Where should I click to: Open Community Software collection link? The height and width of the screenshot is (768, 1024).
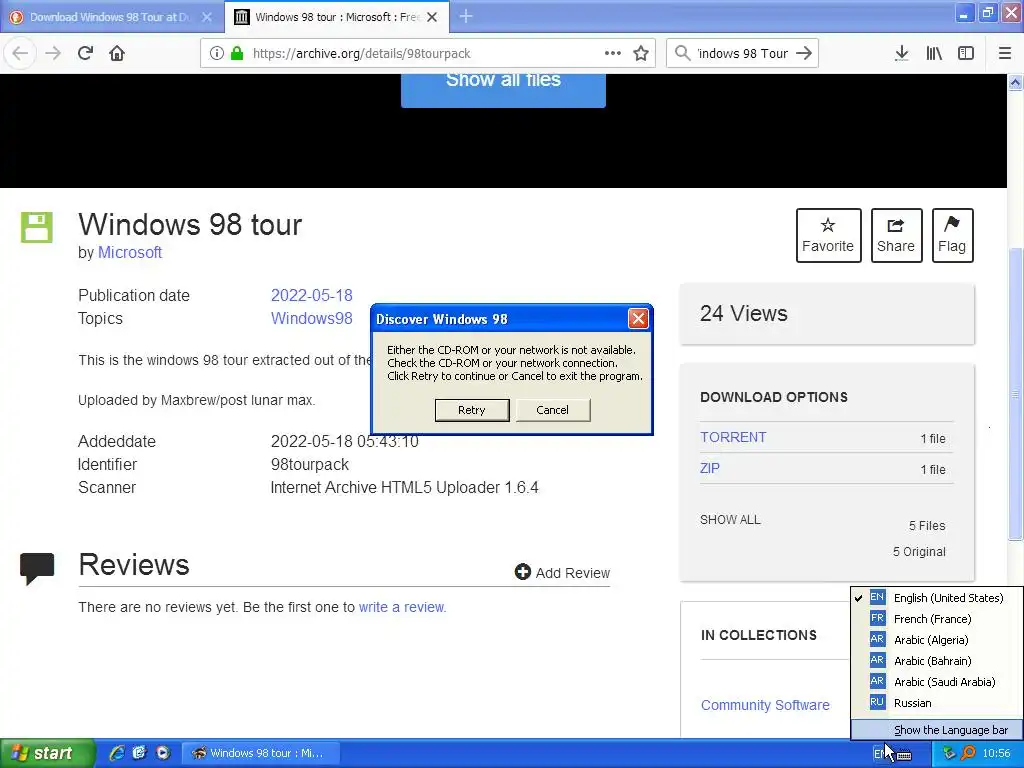click(765, 705)
